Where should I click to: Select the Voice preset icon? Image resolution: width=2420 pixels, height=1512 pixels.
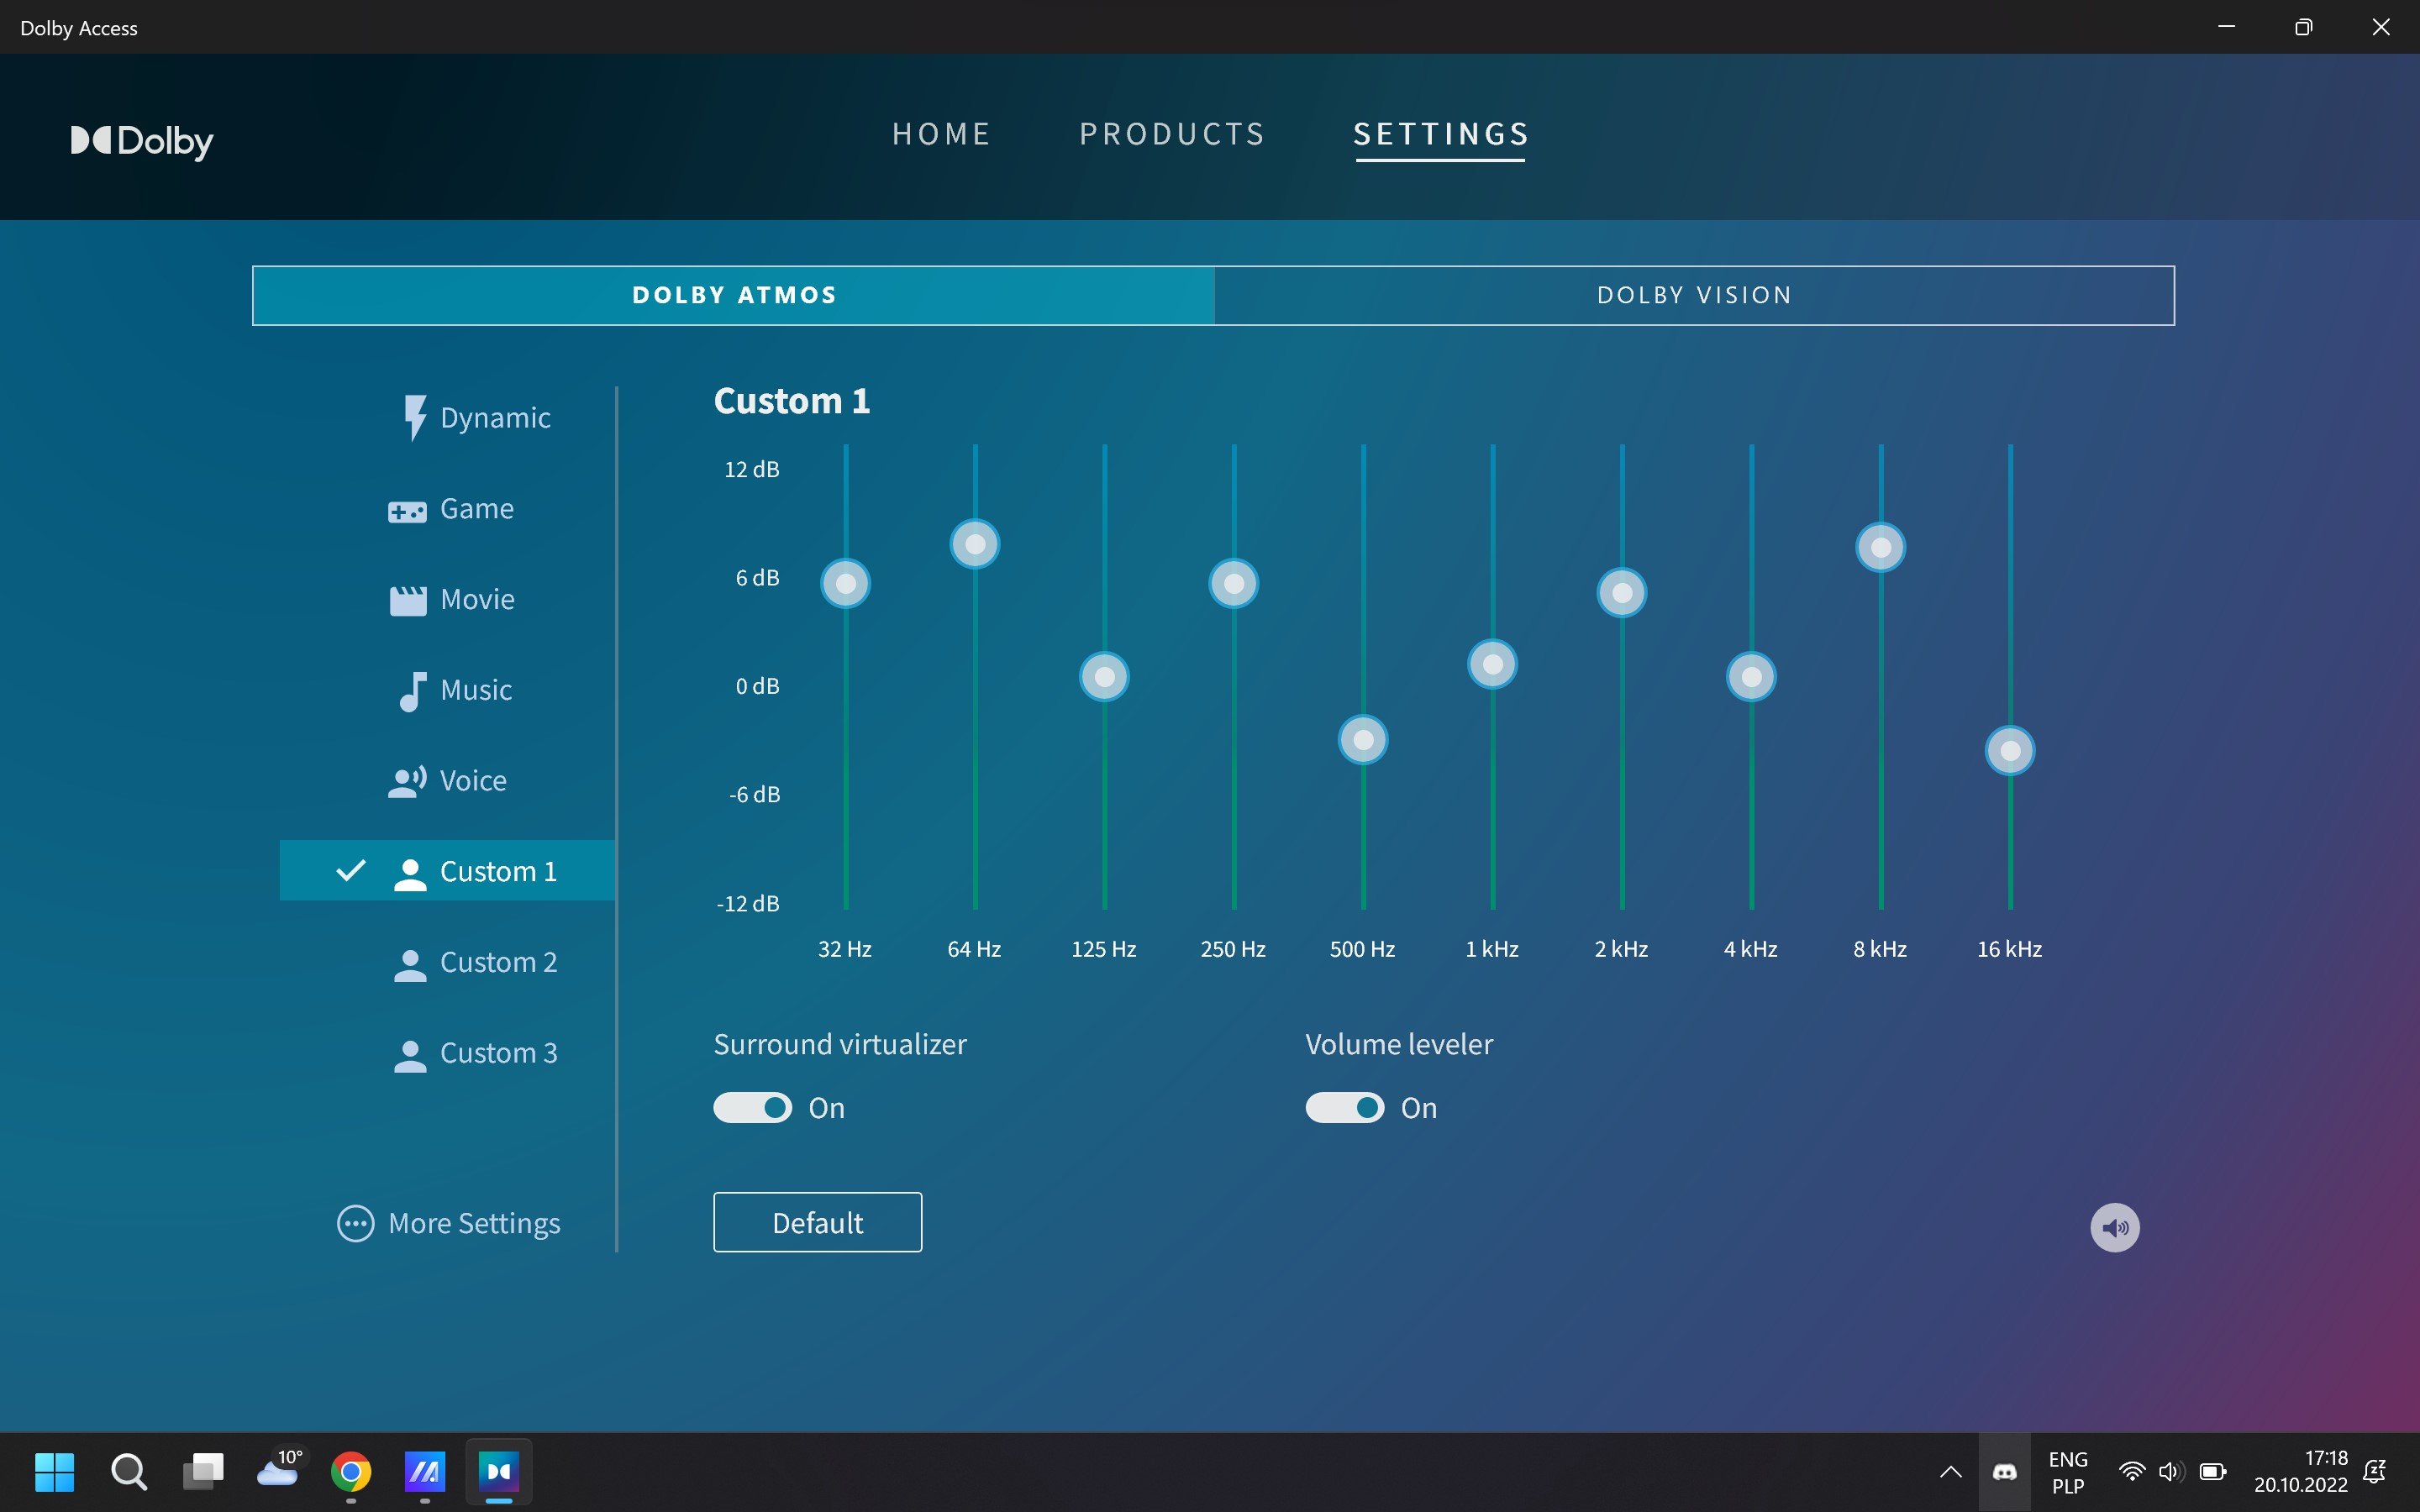click(x=407, y=781)
